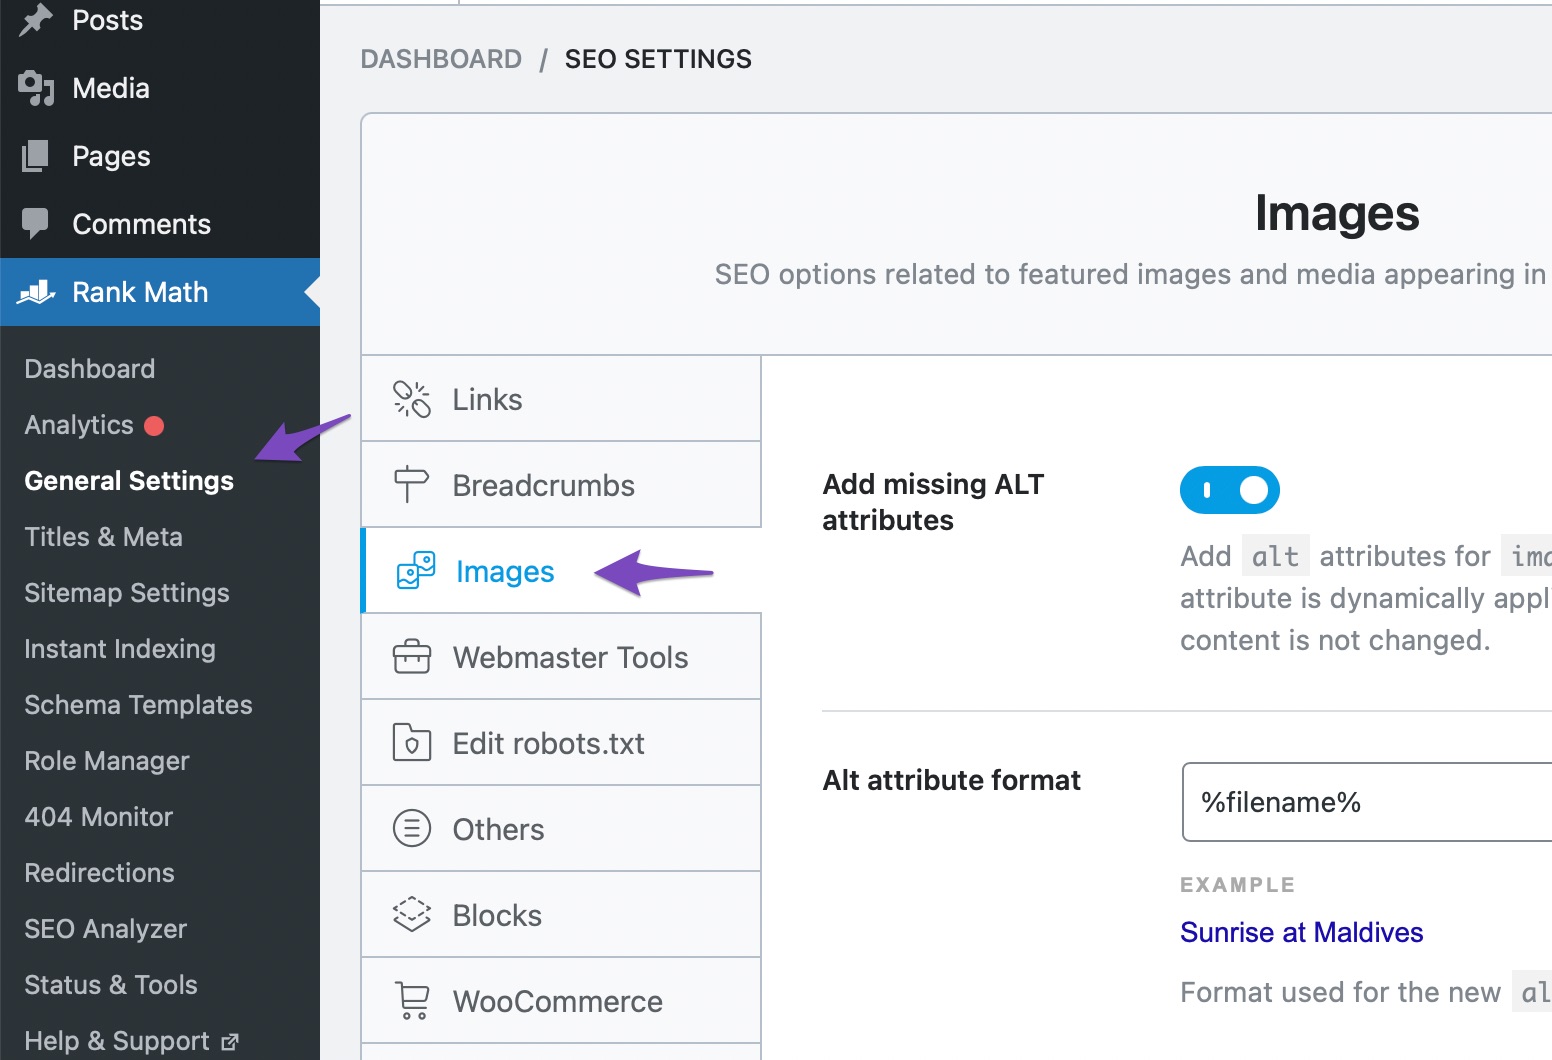Open Analytics submenu item
Screen dimensions: 1552x1060
coord(79,425)
